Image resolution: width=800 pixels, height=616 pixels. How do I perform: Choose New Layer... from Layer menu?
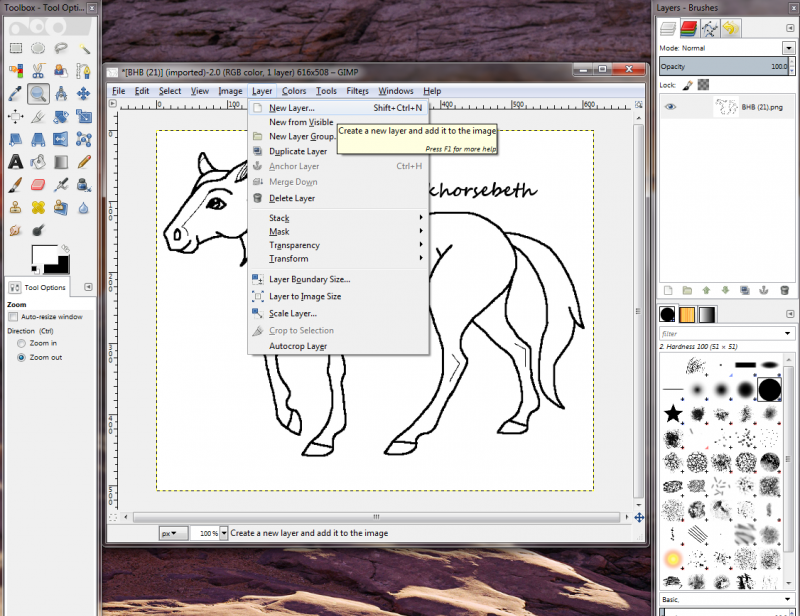338,108
